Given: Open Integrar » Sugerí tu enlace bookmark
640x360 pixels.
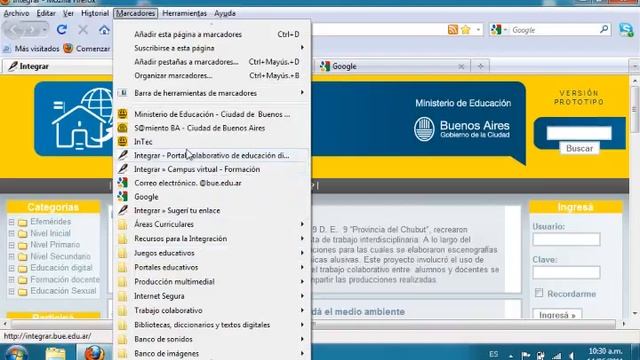Looking at the screenshot, I should coord(212,211).
